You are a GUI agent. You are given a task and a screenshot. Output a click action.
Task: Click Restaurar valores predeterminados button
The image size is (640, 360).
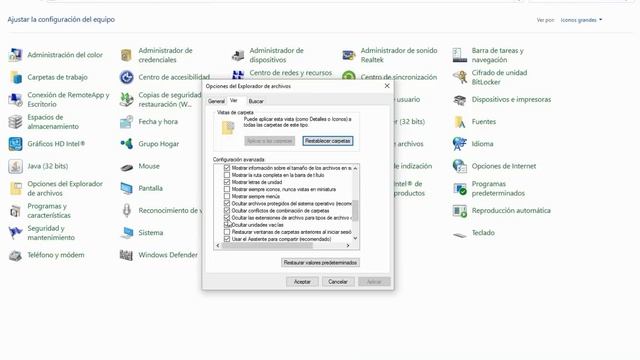click(x=320, y=262)
